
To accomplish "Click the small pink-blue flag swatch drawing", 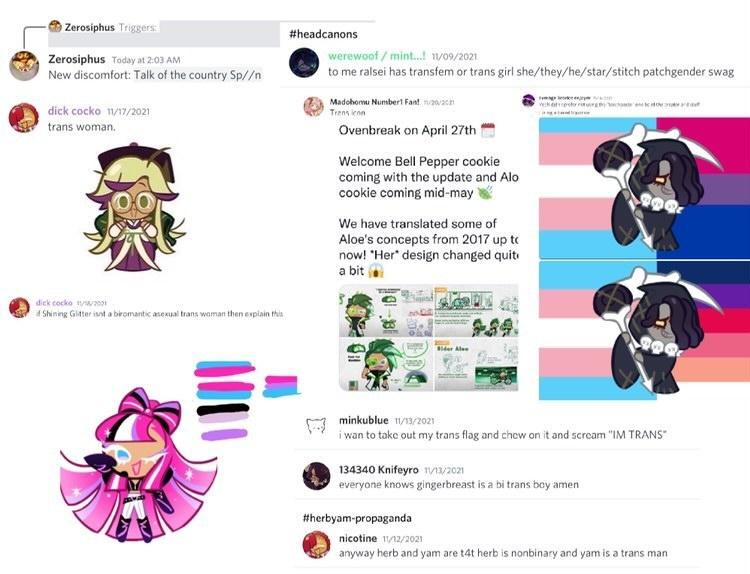I will coord(281,386).
